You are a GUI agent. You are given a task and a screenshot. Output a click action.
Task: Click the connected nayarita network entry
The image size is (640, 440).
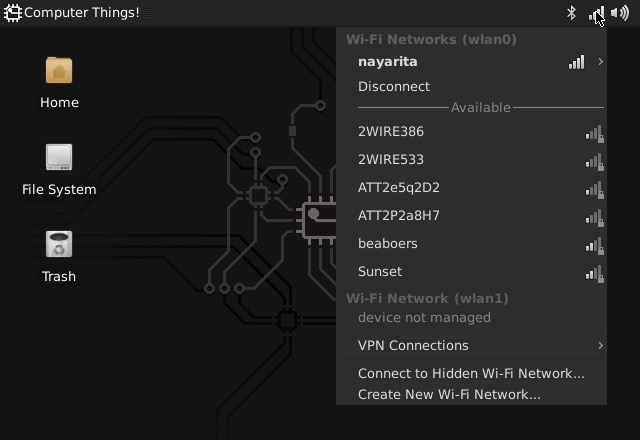[388, 62]
